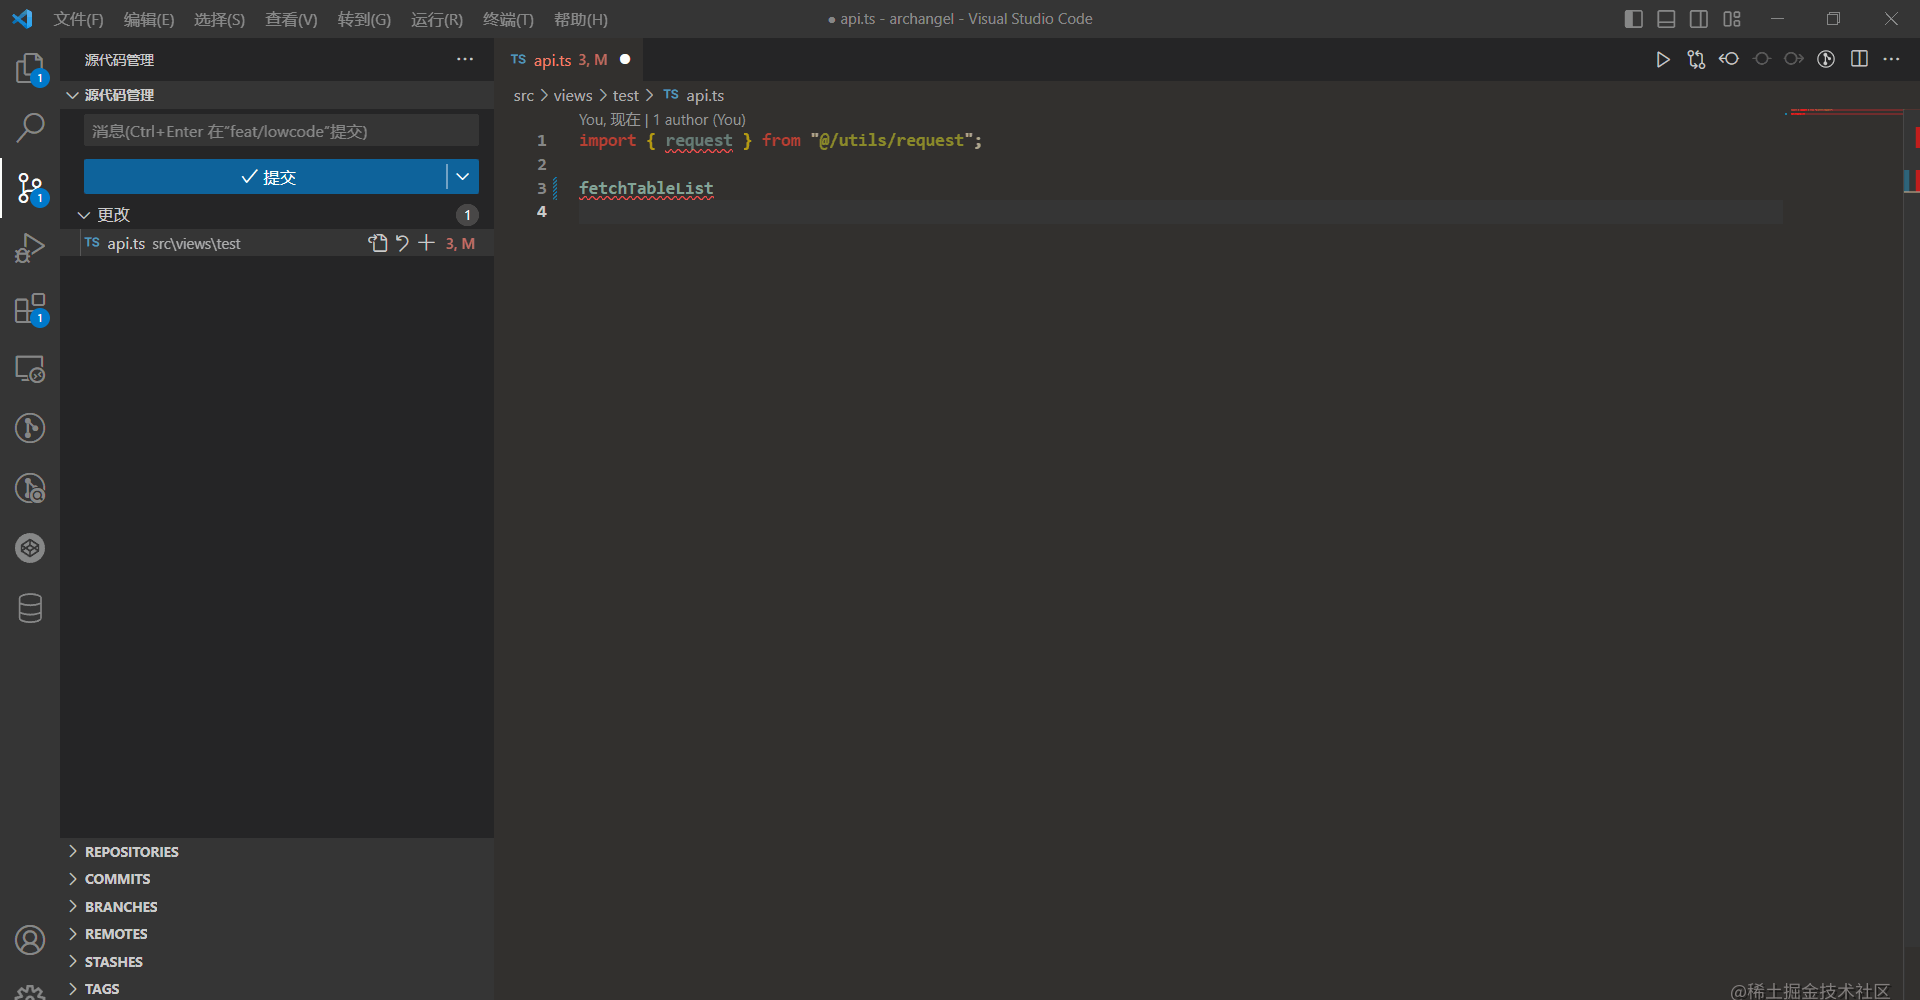Collapse the 源代码管理 section header
Screen dimensions: 1920x1000
(x=277, y=95)
